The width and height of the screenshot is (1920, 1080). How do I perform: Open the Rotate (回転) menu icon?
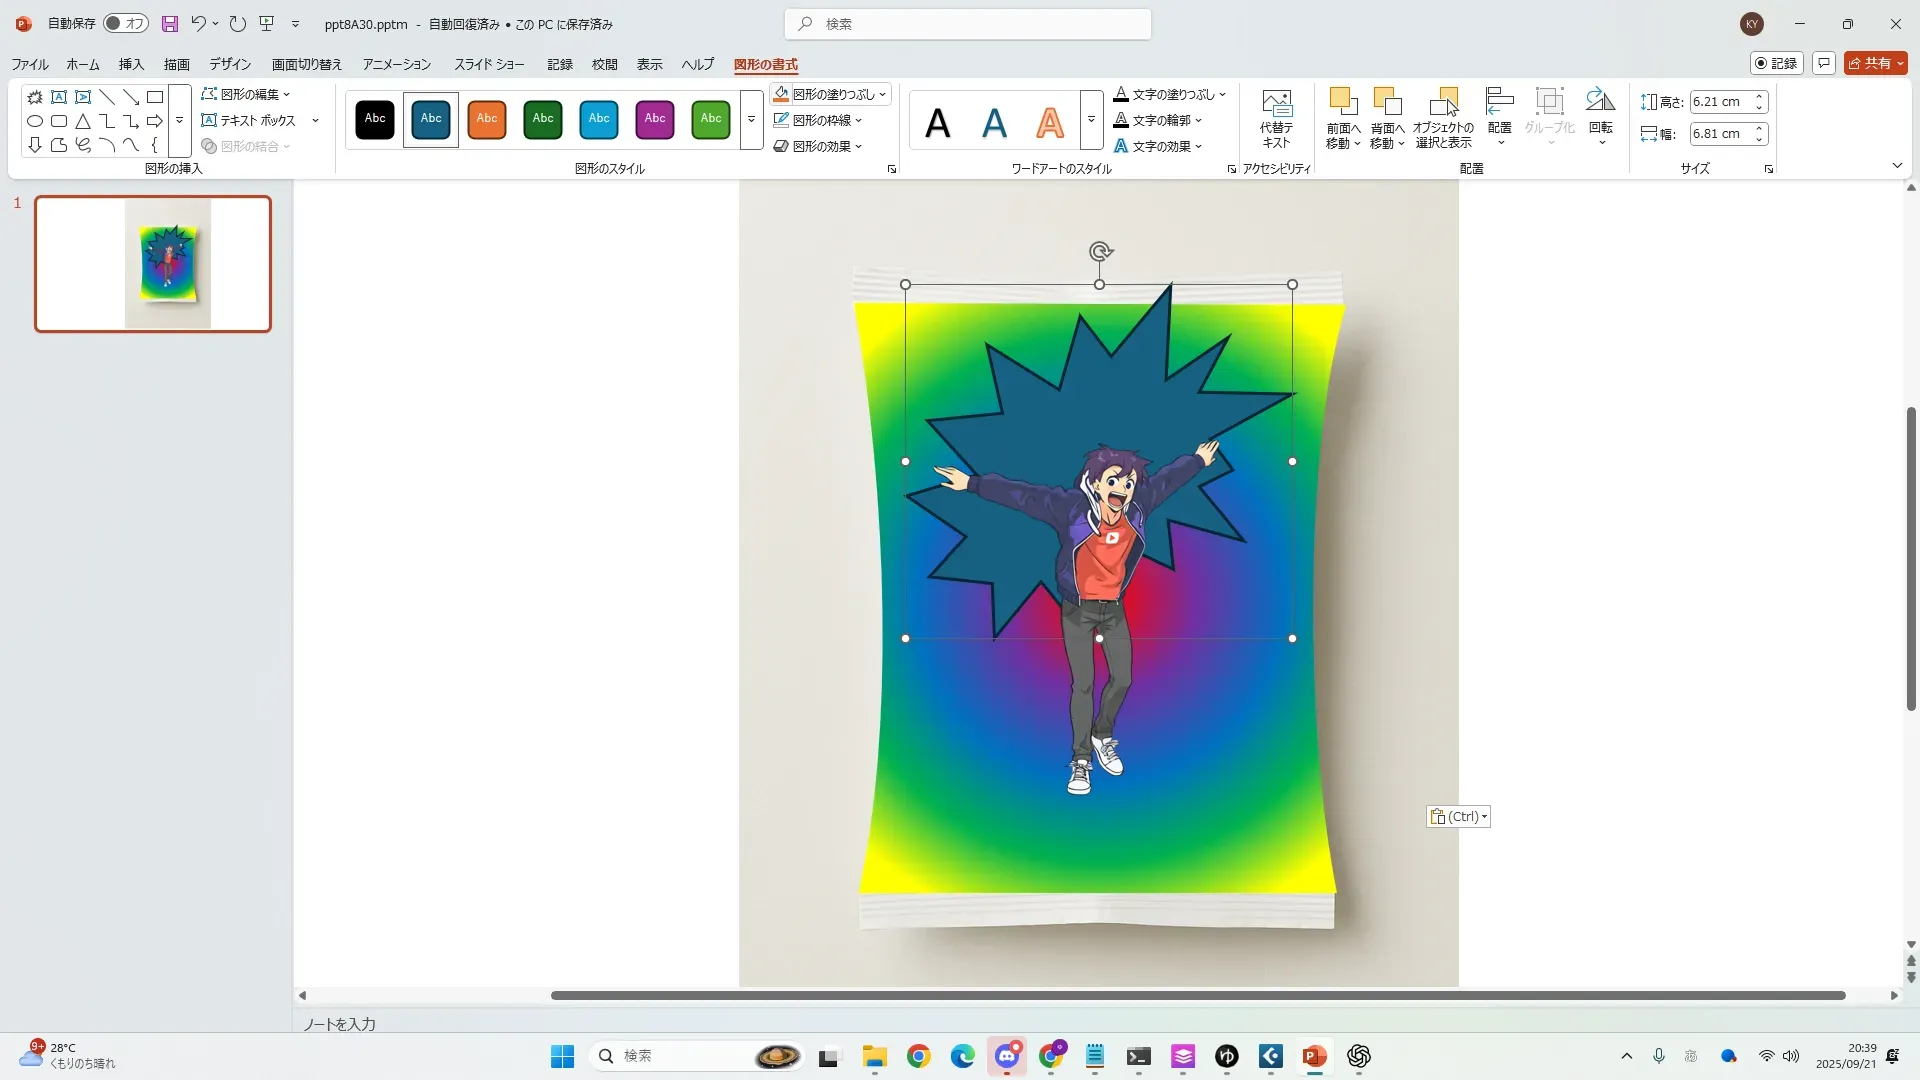click(1600, 102)
